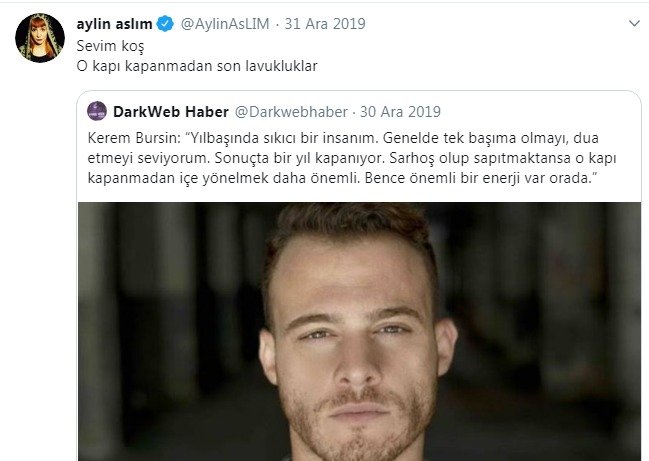Click the blue verified badge
The width and height of the screenshot is (649, 461).
click(166, 24)
